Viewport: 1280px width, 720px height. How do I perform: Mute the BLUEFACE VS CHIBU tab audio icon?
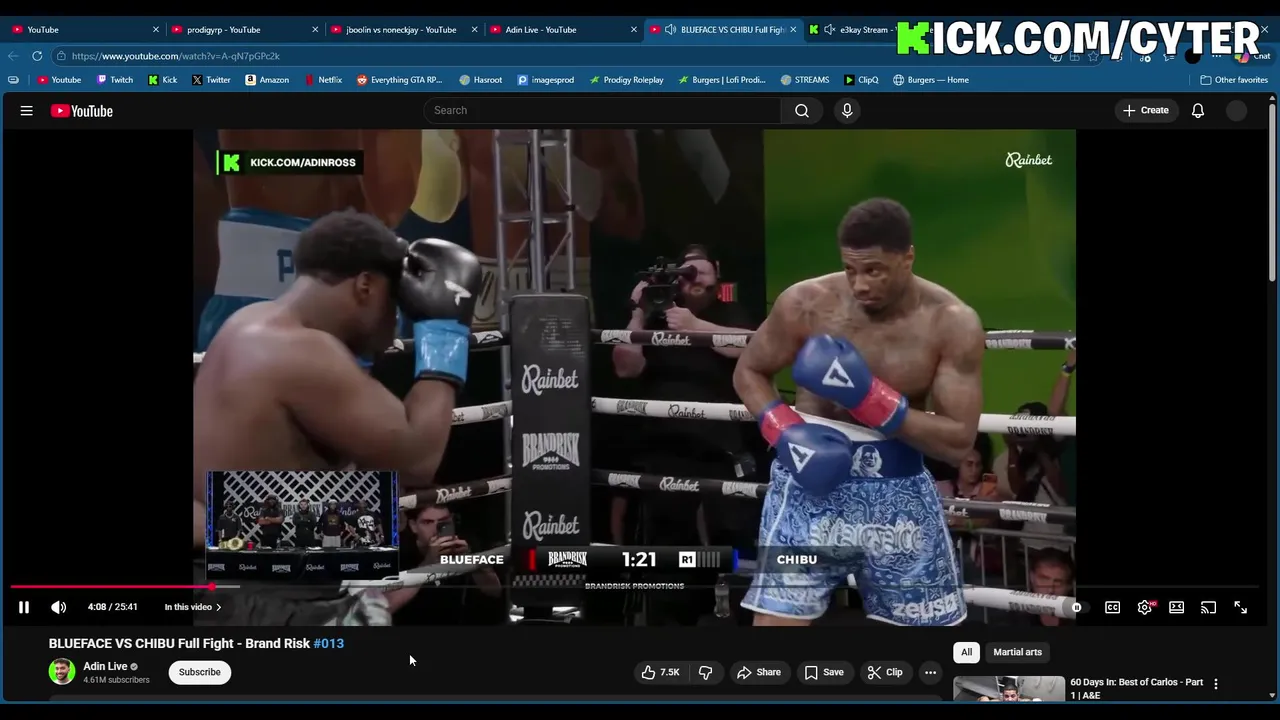(670, 29)
